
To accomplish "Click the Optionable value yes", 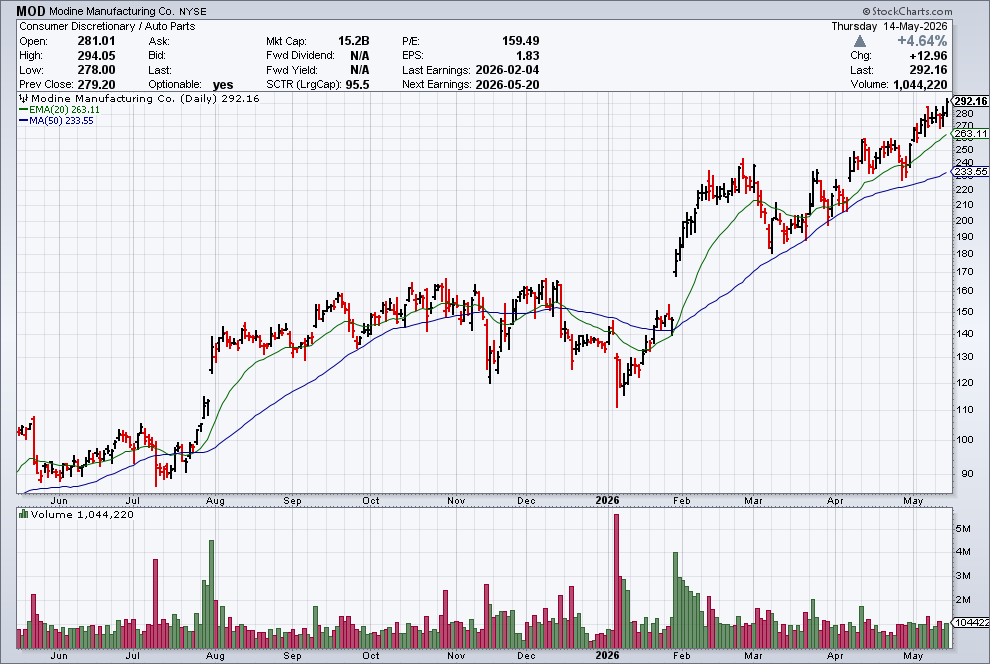I will click(223, 85).
